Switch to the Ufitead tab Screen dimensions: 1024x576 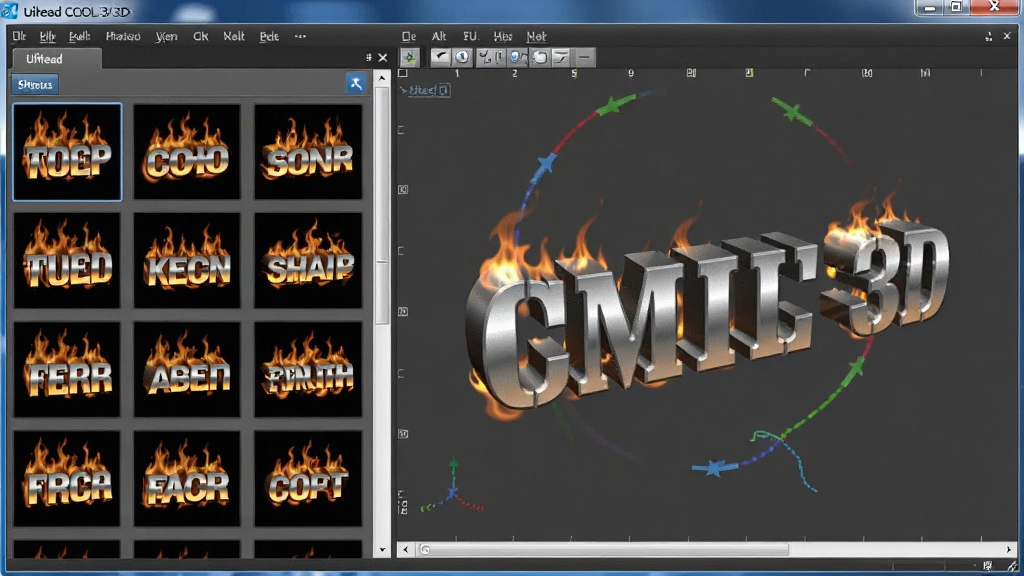coord(57,59)
